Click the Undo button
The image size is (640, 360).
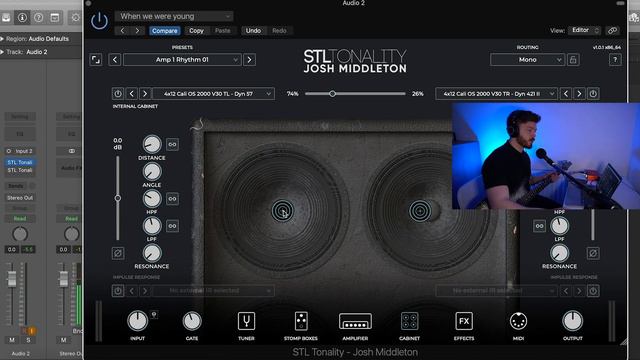click(253, 31)
